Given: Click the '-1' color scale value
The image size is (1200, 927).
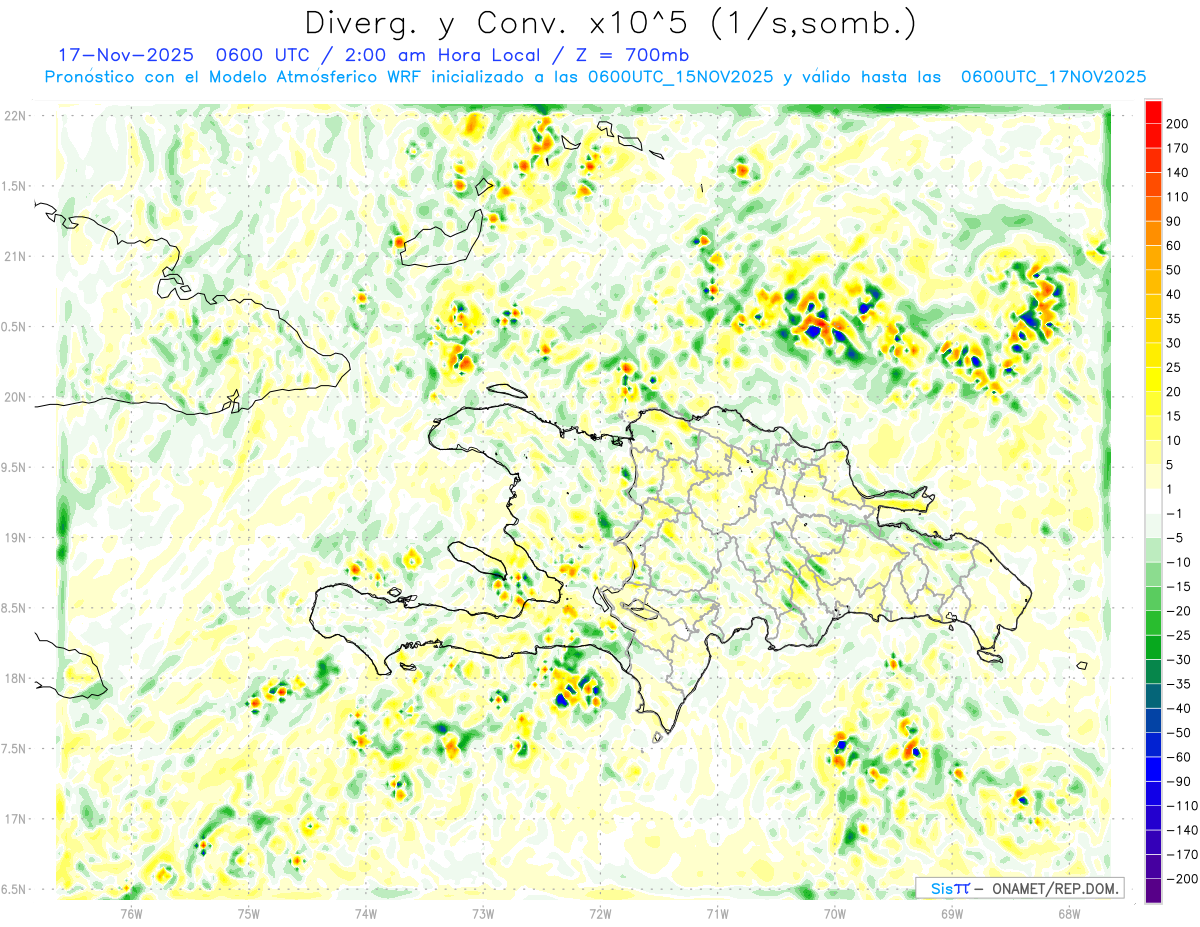Looking at the screenshot, I should coord(1174,513).
